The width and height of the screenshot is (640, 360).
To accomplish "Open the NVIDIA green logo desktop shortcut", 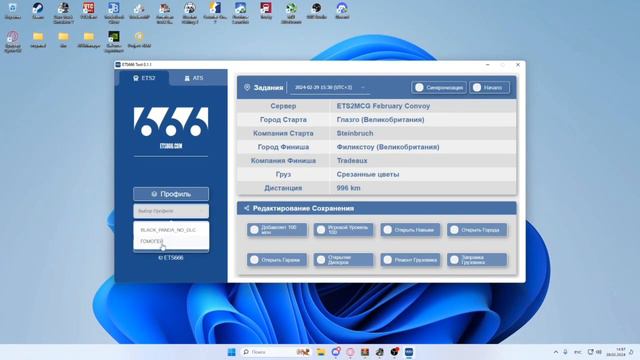I will (x=114, y=41).
